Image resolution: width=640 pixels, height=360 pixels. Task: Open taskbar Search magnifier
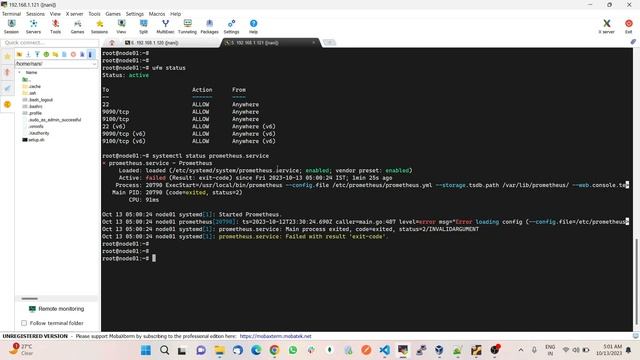[x=164, y=350]
